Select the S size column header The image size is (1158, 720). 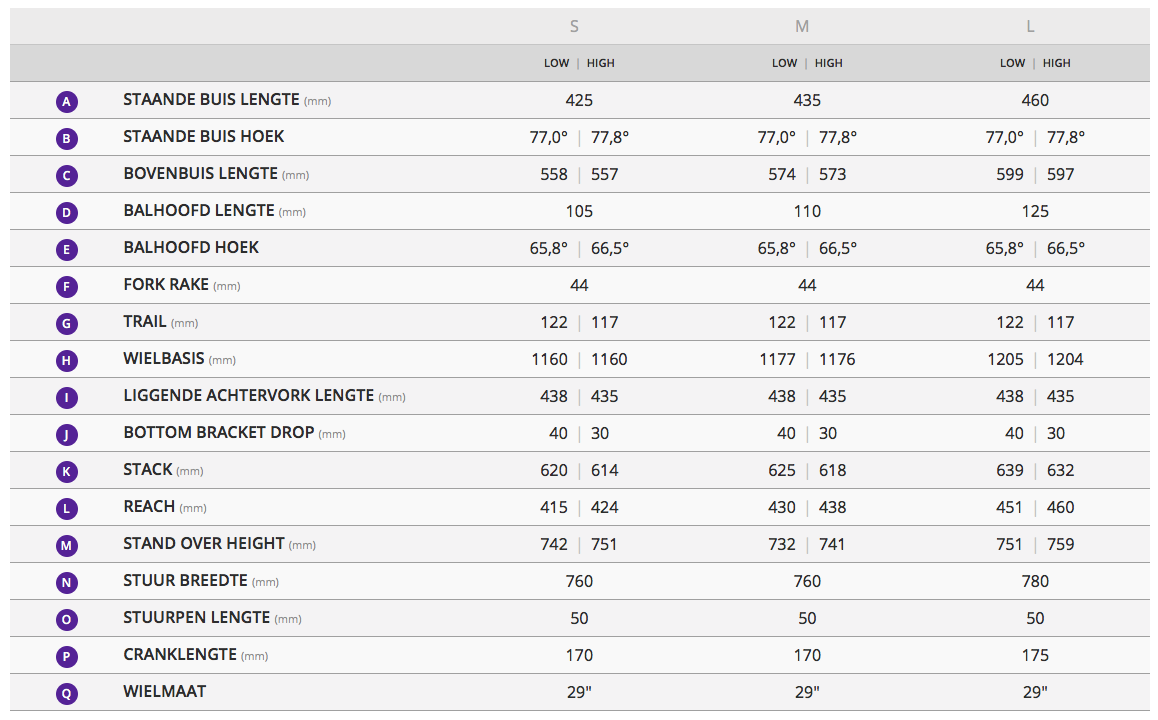[574, 26]
